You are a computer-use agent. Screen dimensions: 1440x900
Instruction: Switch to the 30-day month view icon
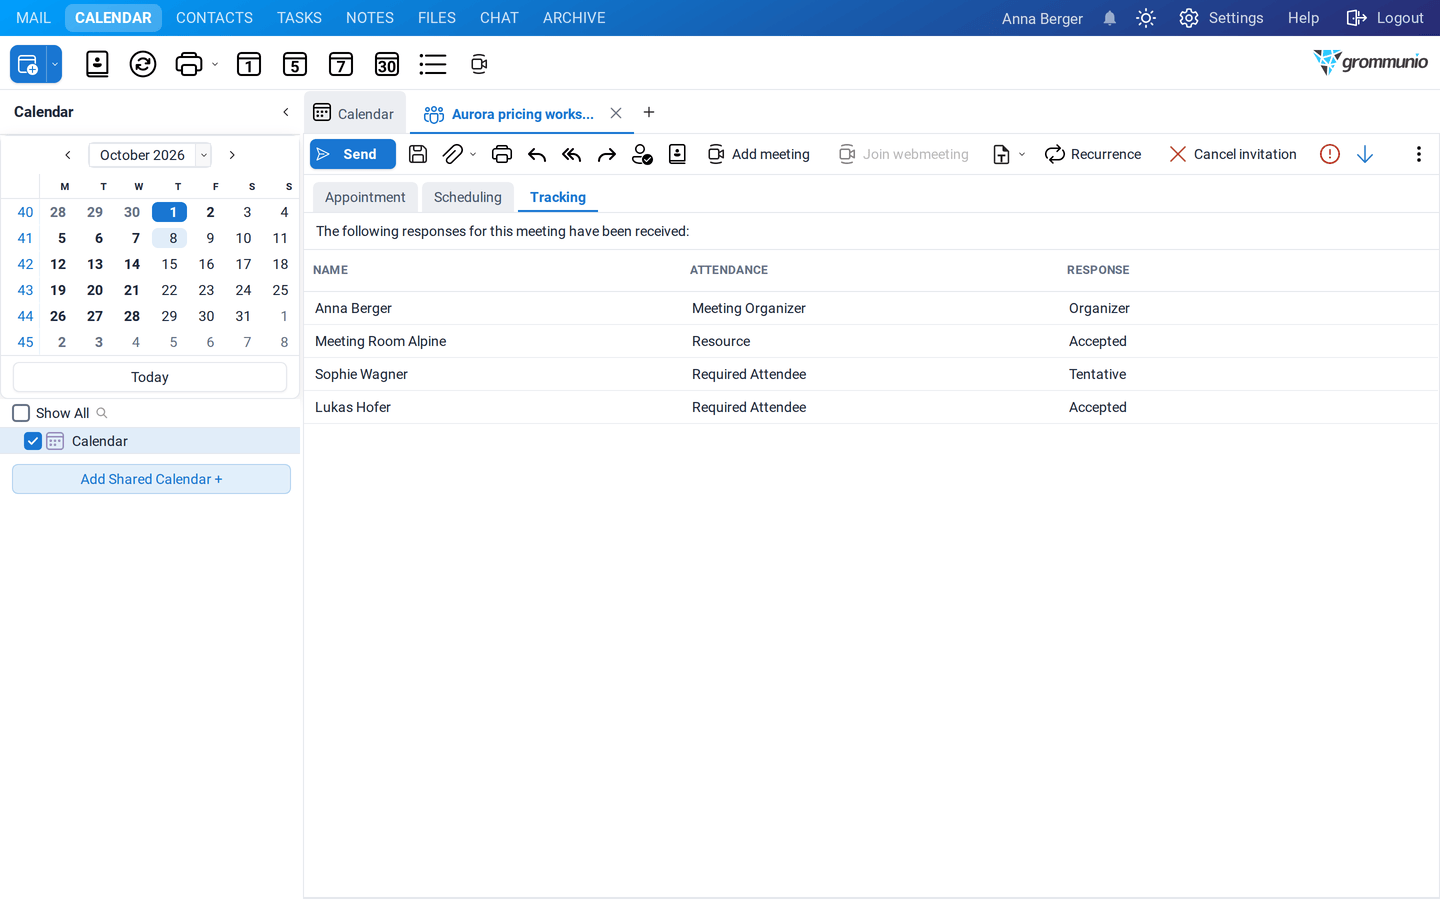point(387,65)
